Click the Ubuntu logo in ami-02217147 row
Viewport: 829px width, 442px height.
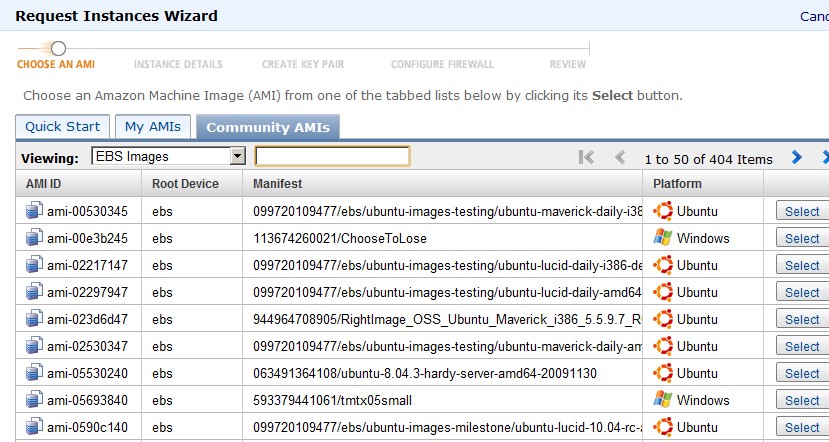[662, 265]
